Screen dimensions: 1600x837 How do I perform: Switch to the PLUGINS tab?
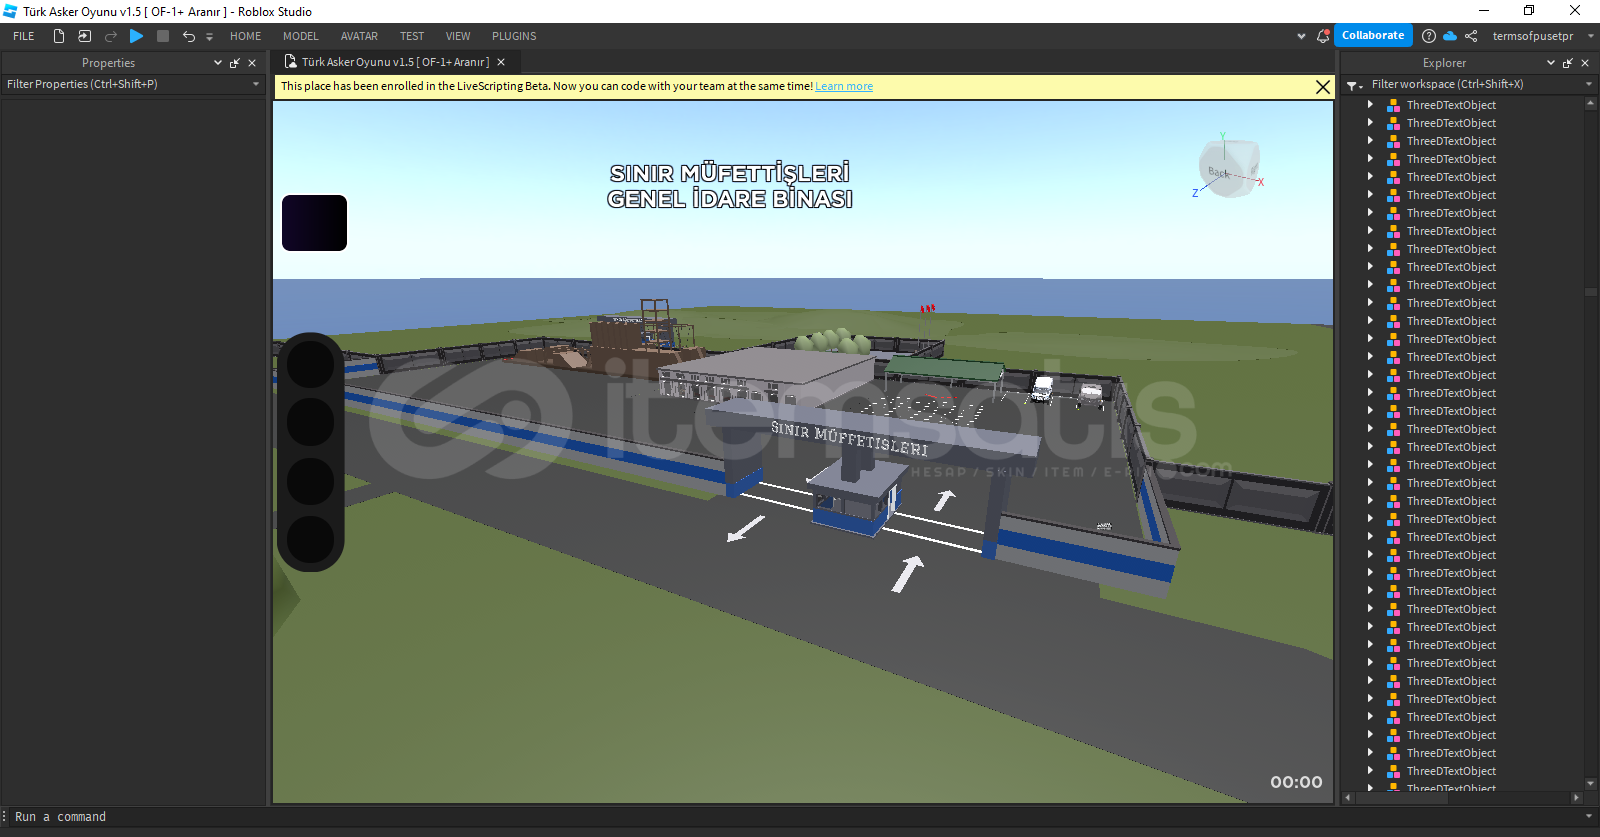(514, 36)
